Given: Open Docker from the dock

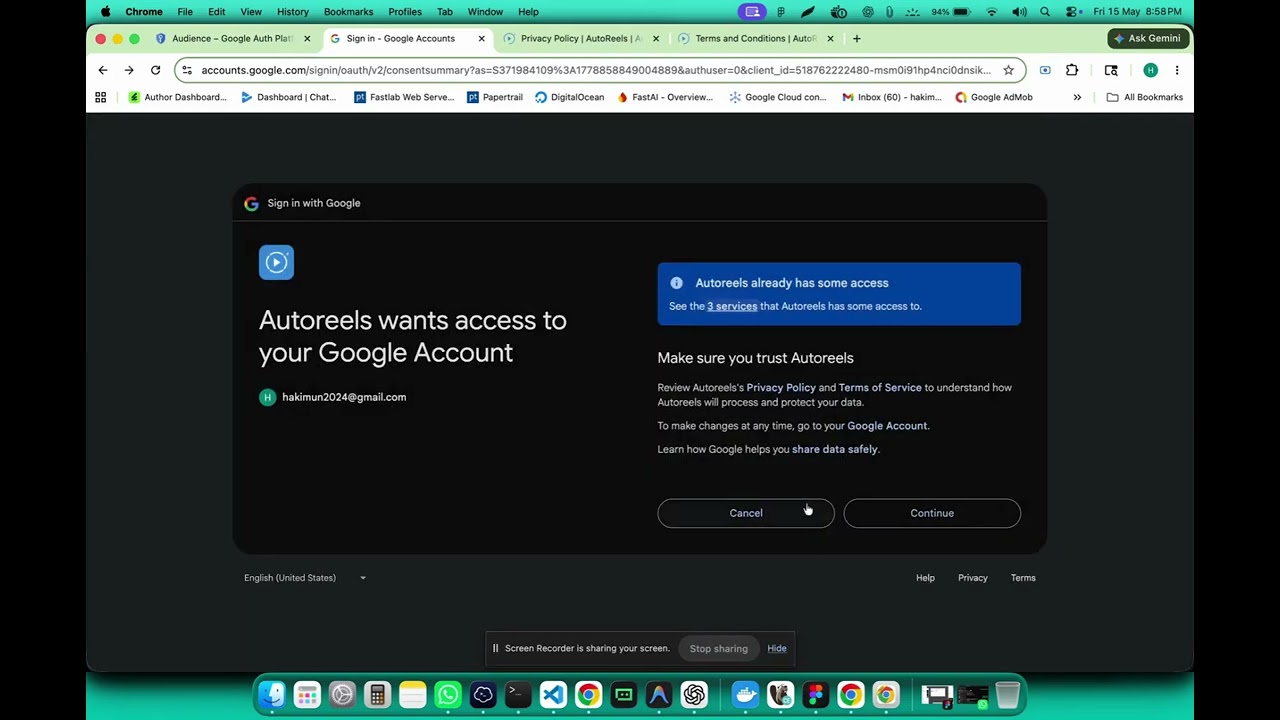Looking at the screenshot, I should click(745, 695).
